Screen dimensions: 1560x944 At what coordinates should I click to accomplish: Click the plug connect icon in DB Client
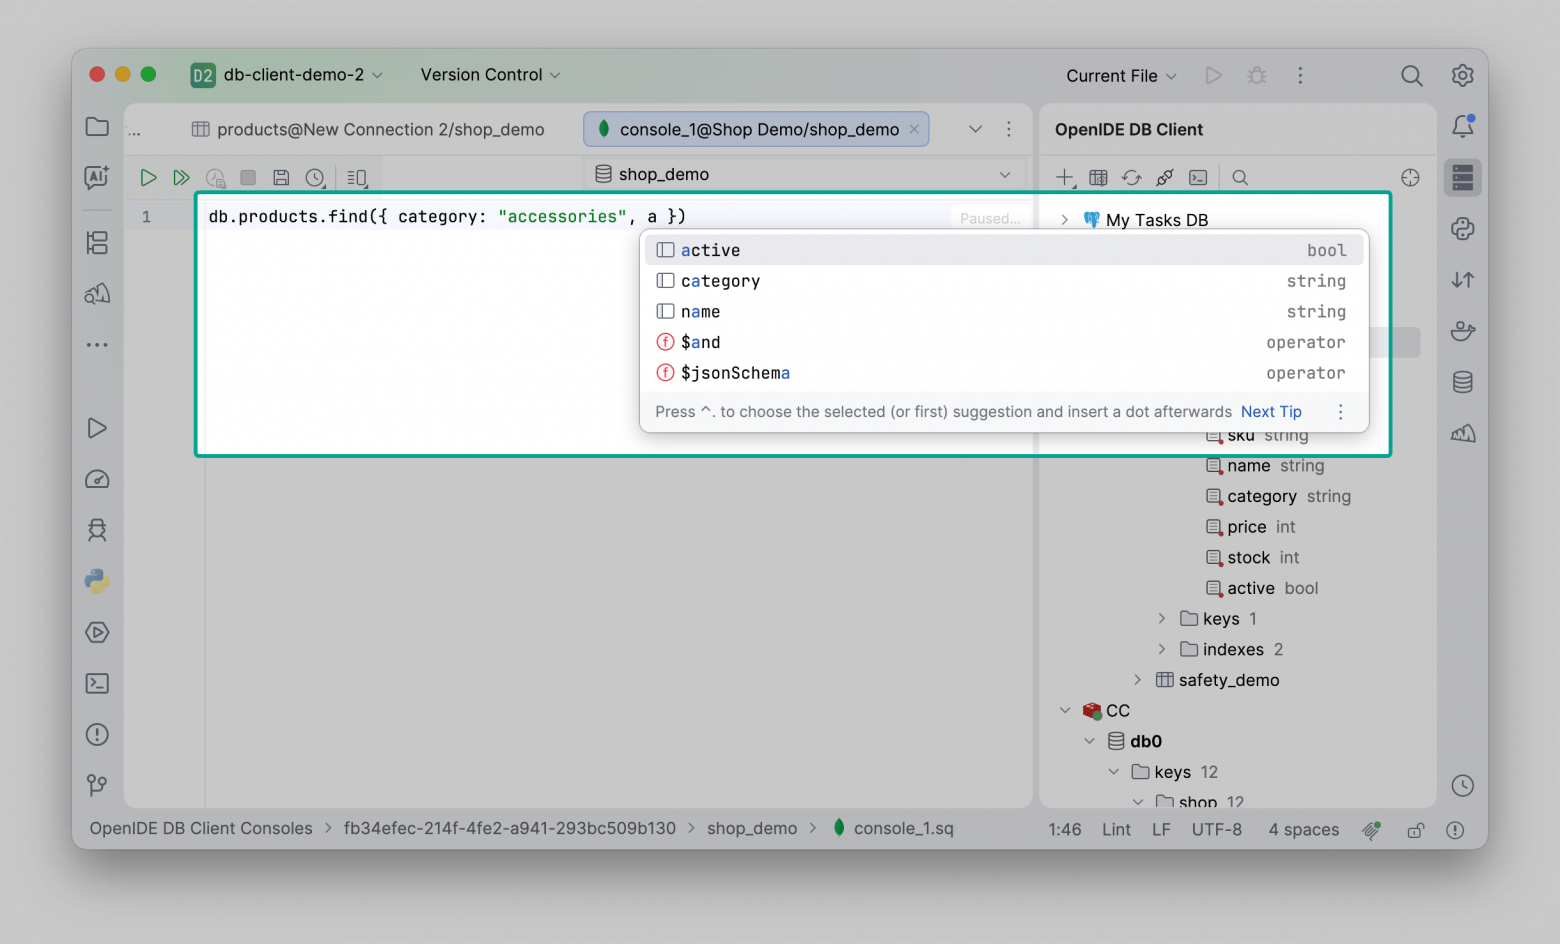coord(1165,177)
